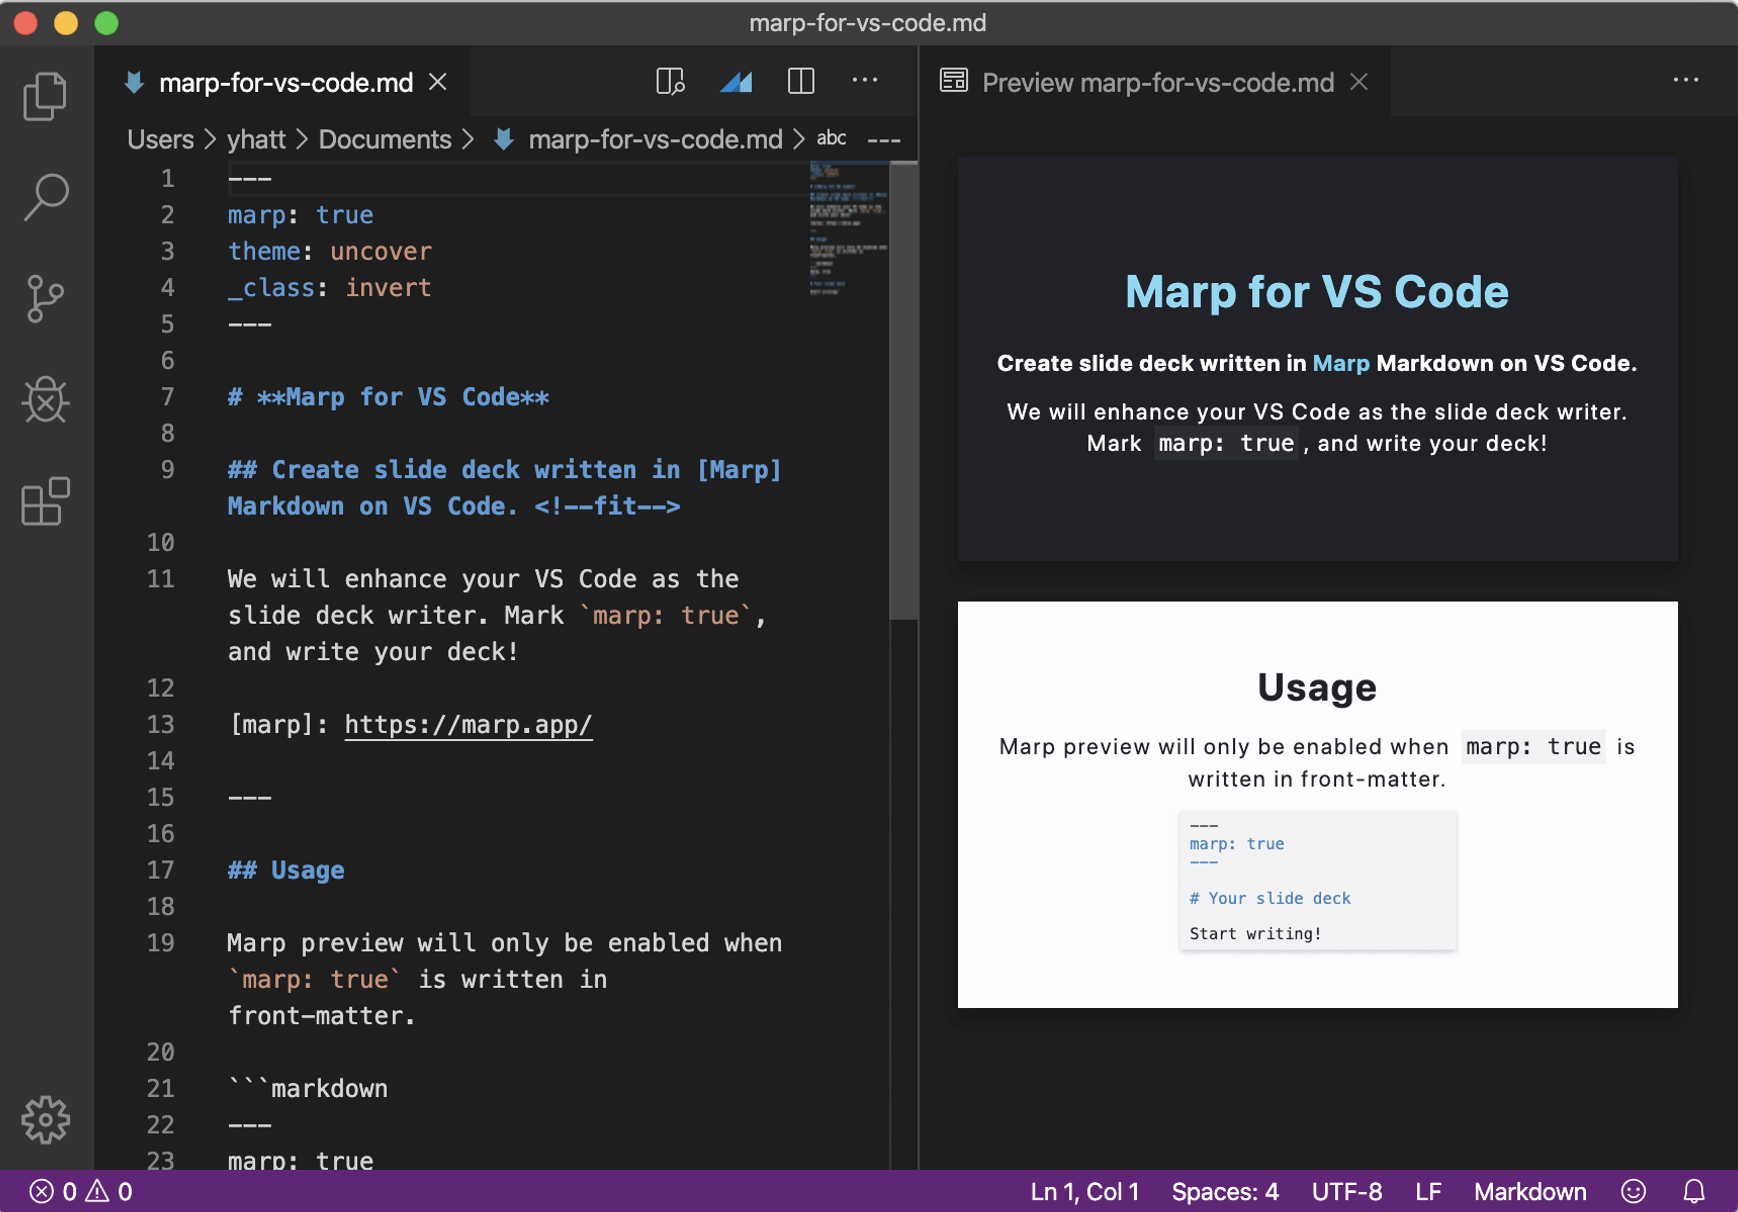1738x1212 pixels.
Task: Open the Extensions view
Action: (x=45, y=501)
